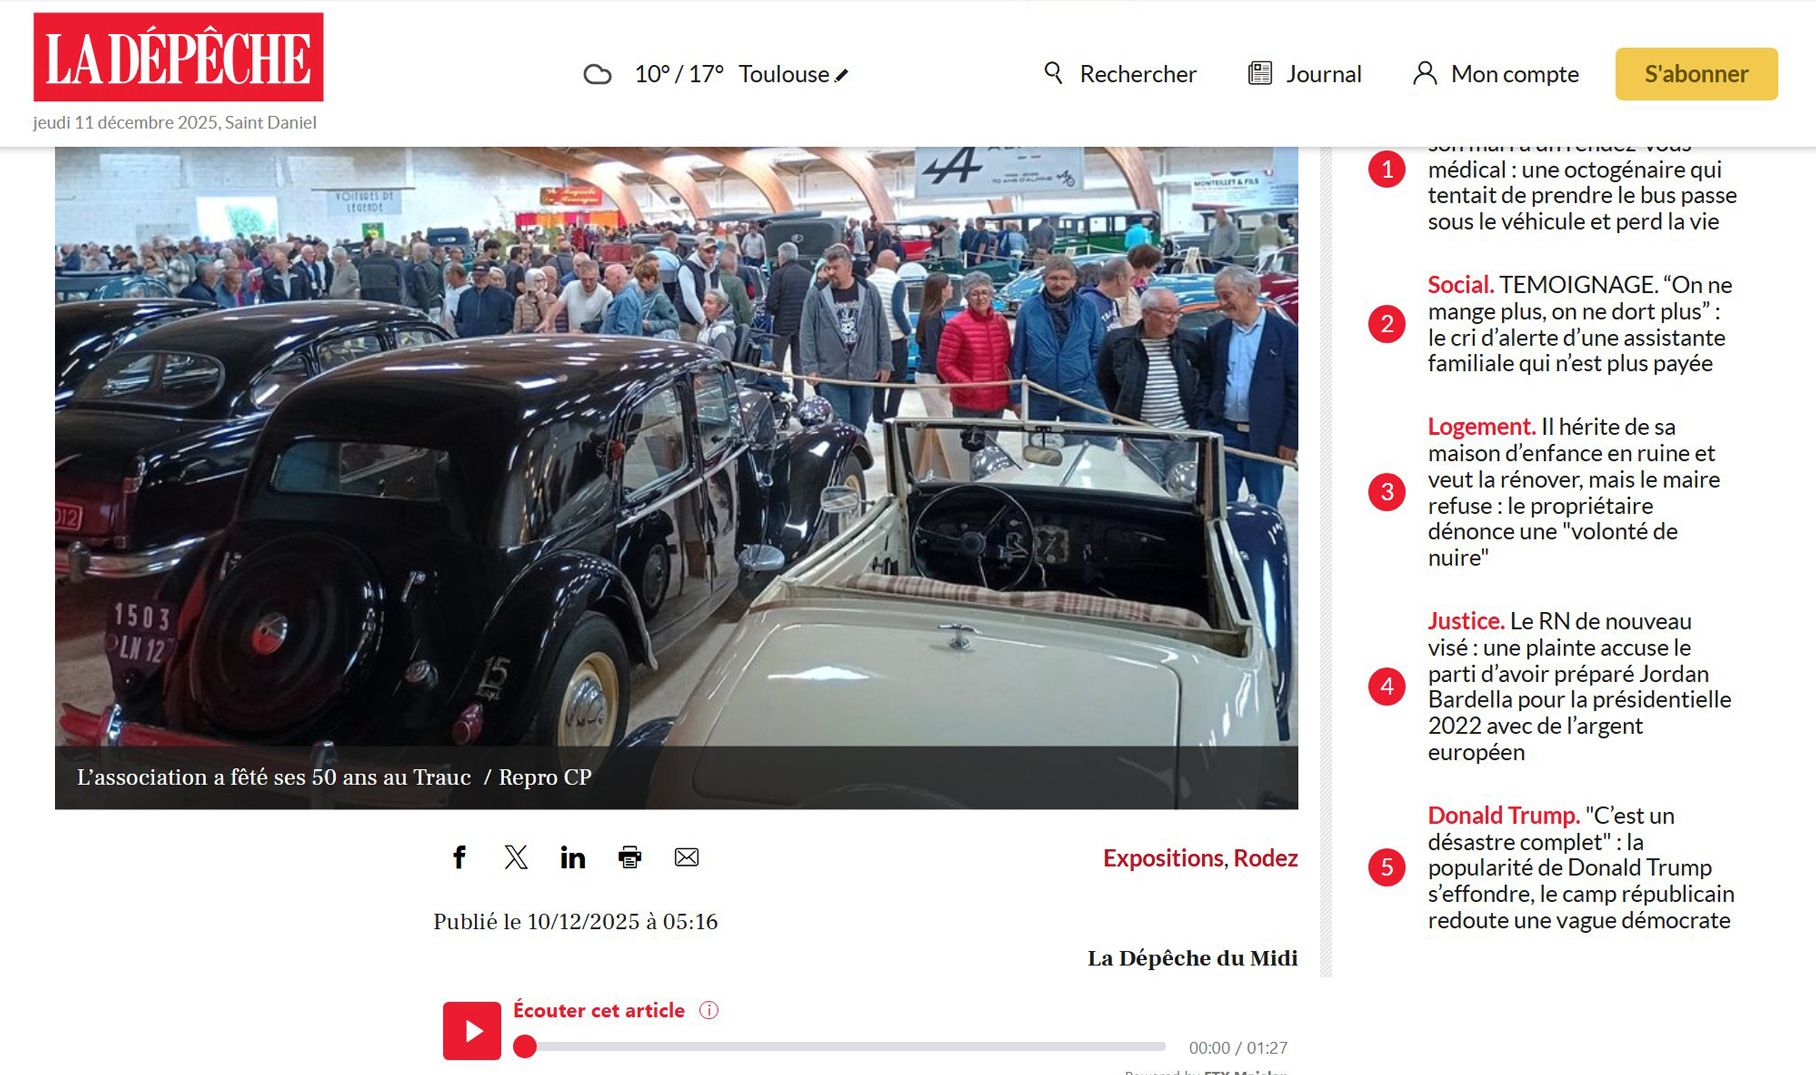Screen dimensions: 1816x1075
Task: Send the article by email icon
Action: pyautogui.click(x=687, y=857)
